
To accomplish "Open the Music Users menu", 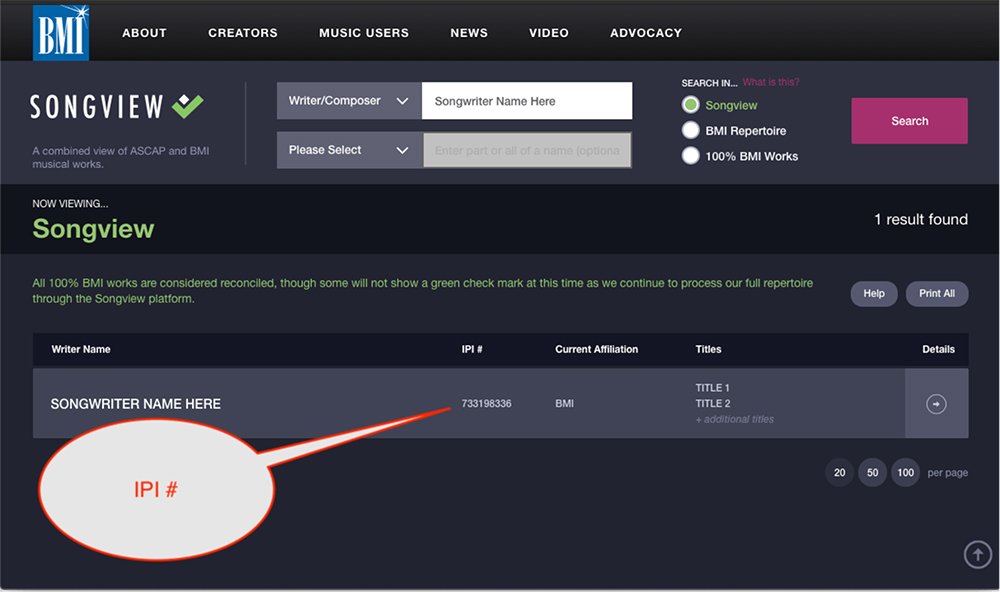I will [x=364, y=33].
